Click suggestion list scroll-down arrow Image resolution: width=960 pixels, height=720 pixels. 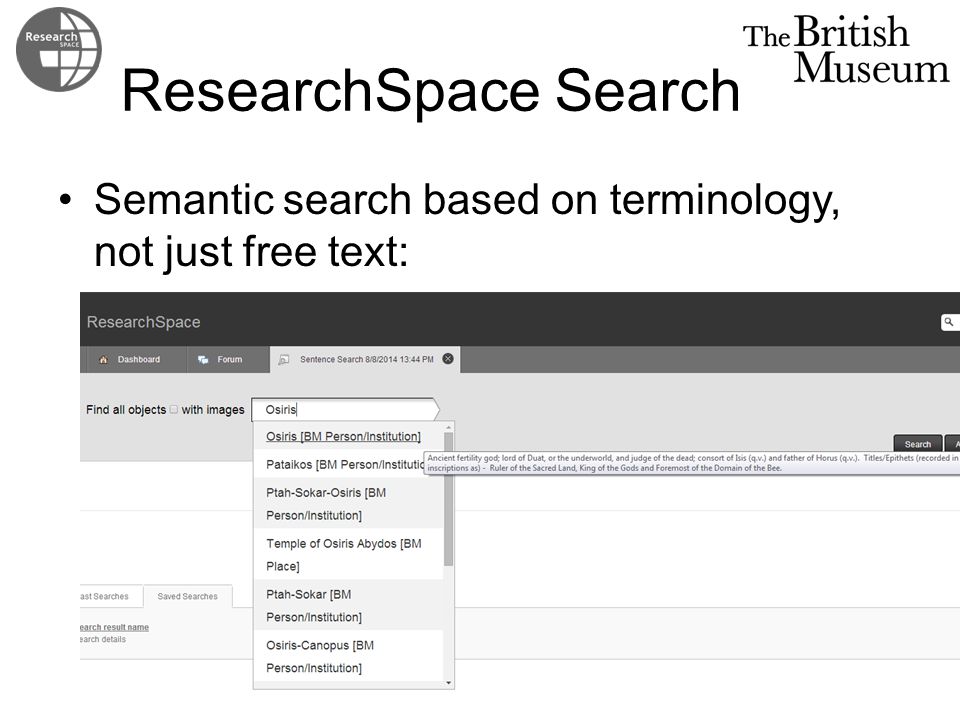point(449,683)
